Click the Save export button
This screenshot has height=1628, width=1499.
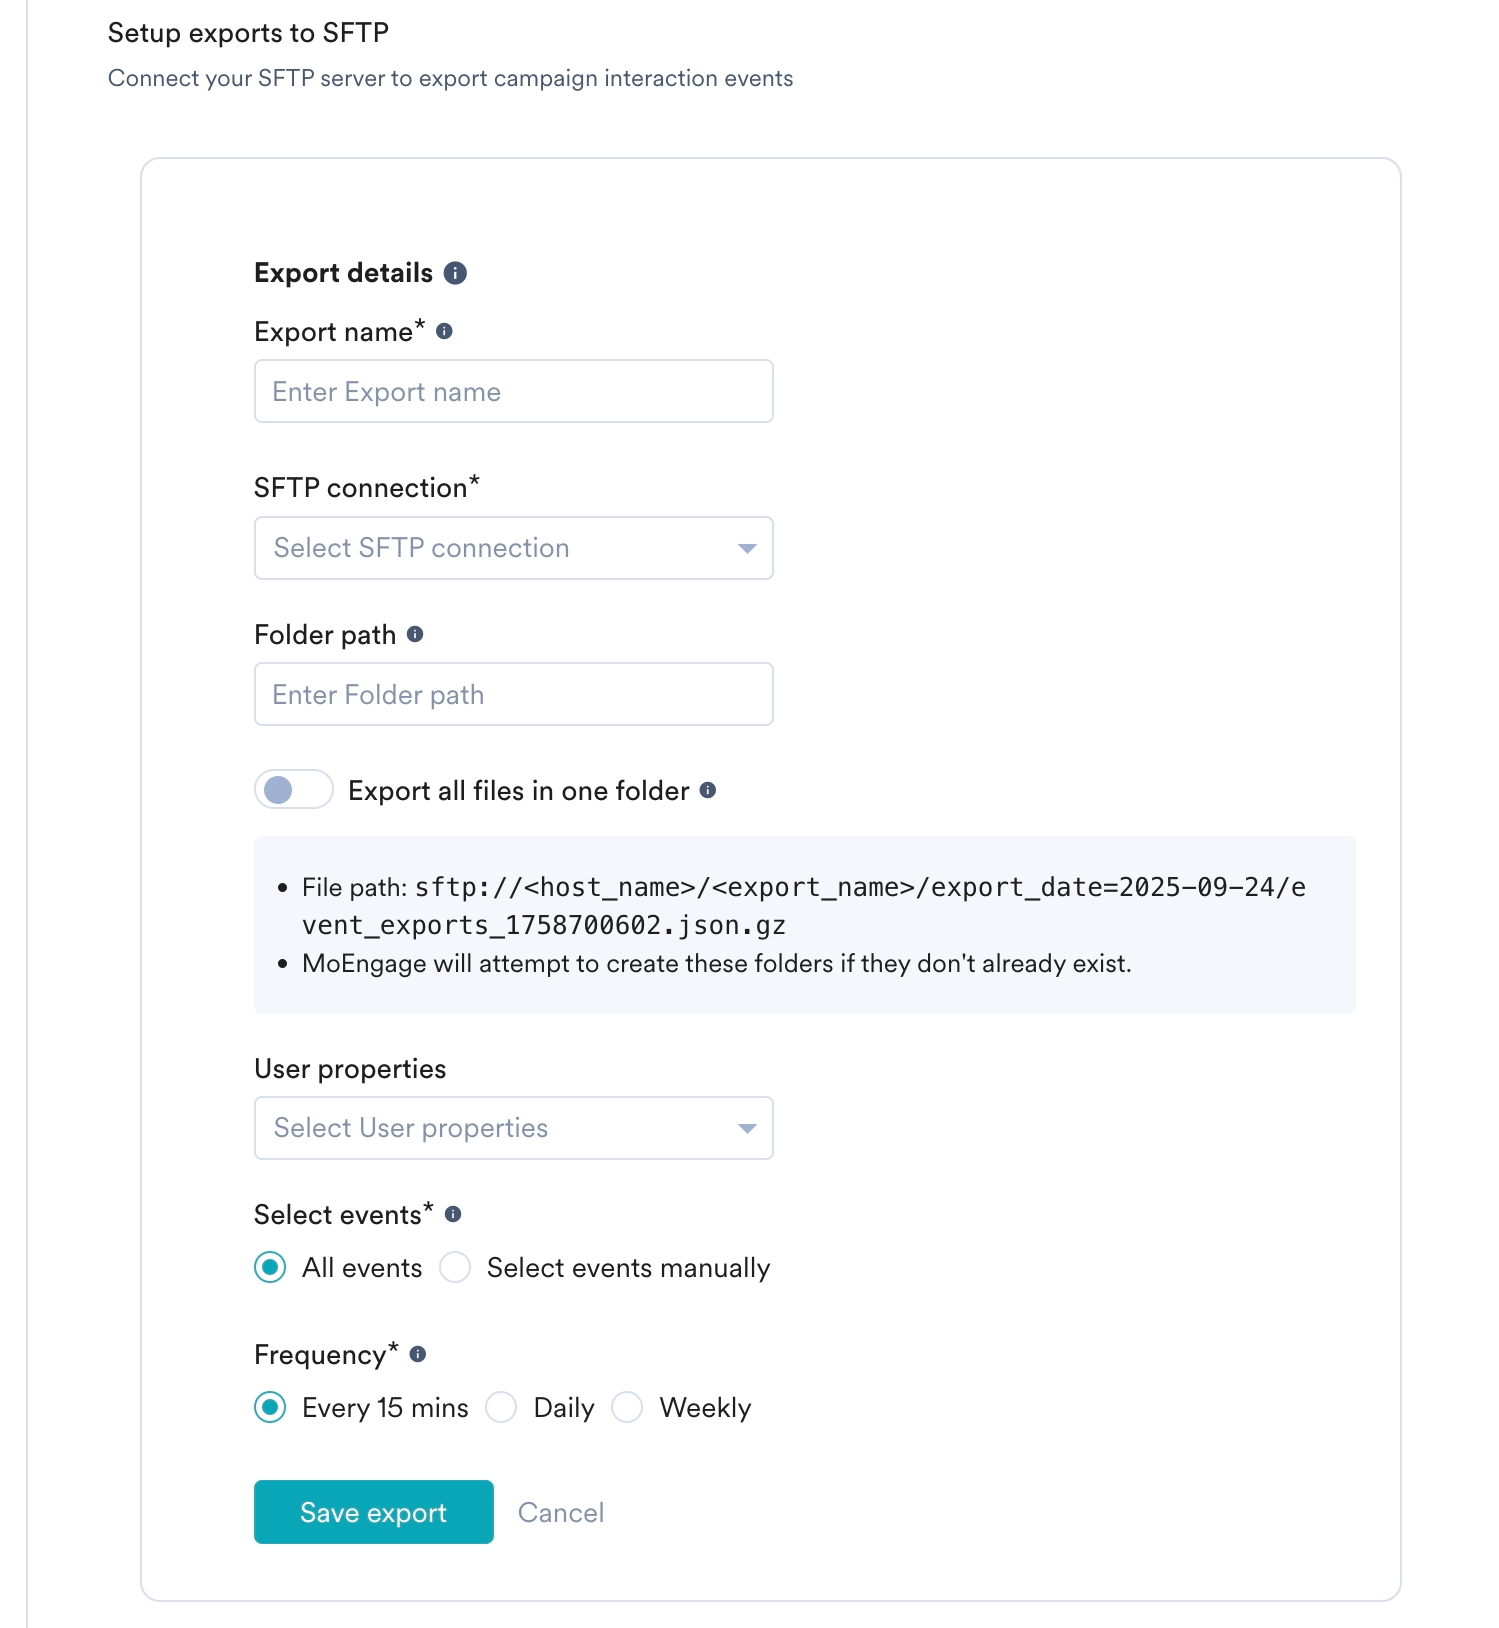373,1512
